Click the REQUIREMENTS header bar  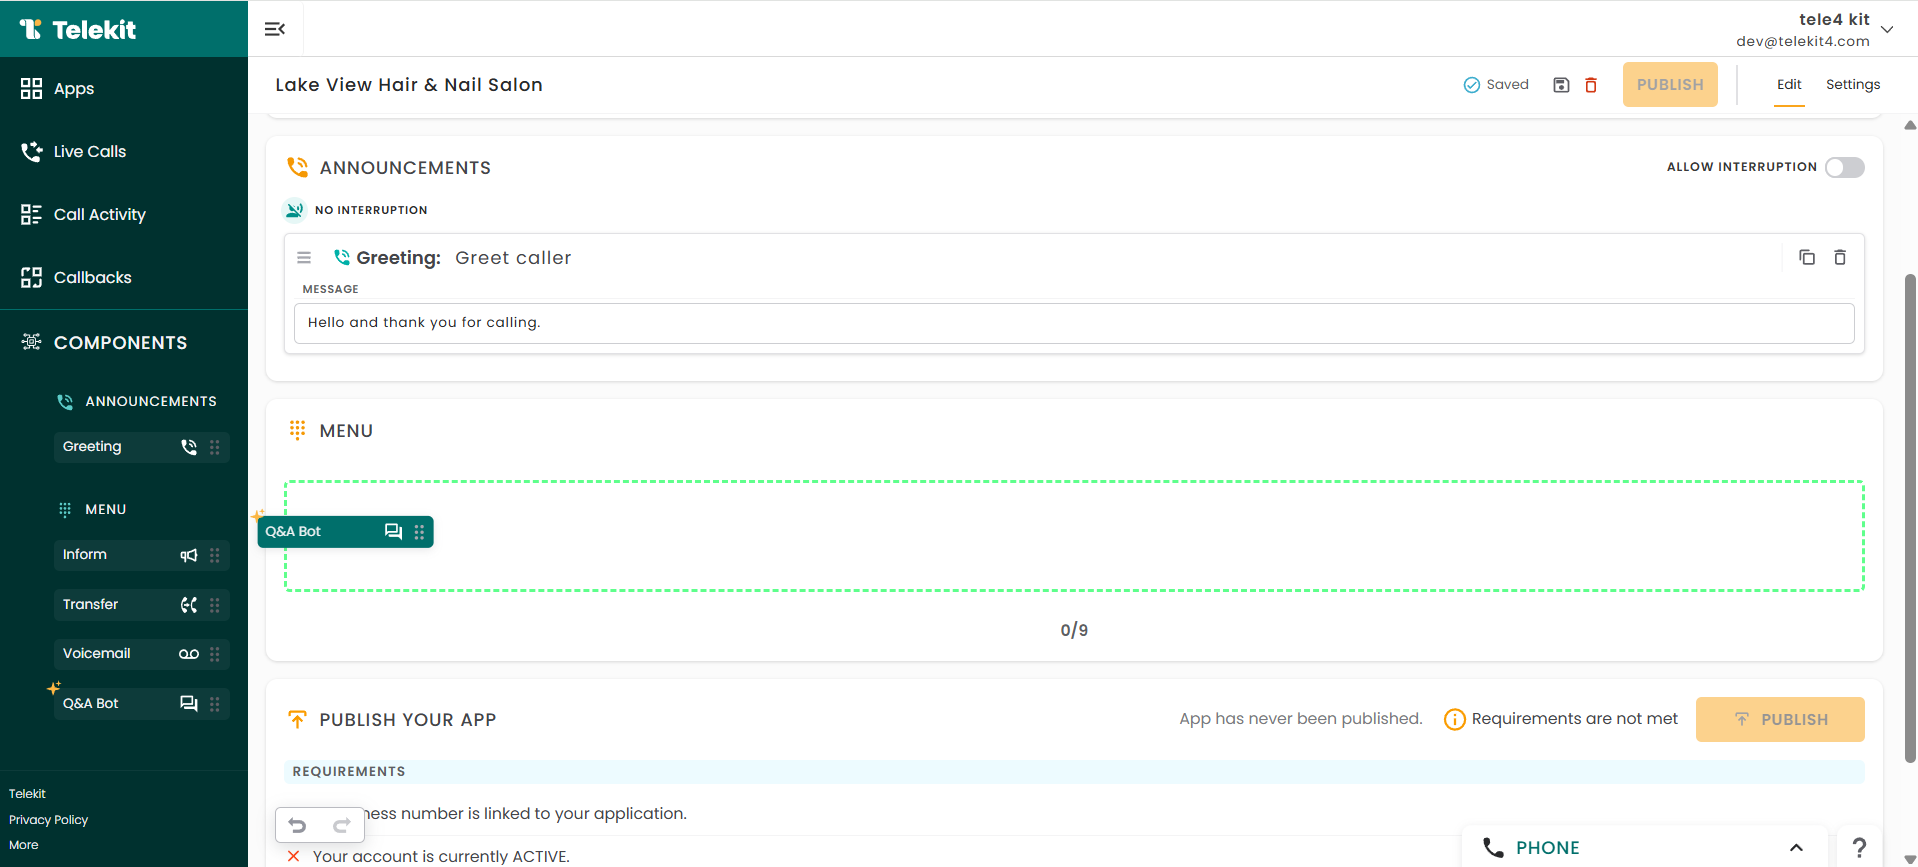coord(1074,772)
